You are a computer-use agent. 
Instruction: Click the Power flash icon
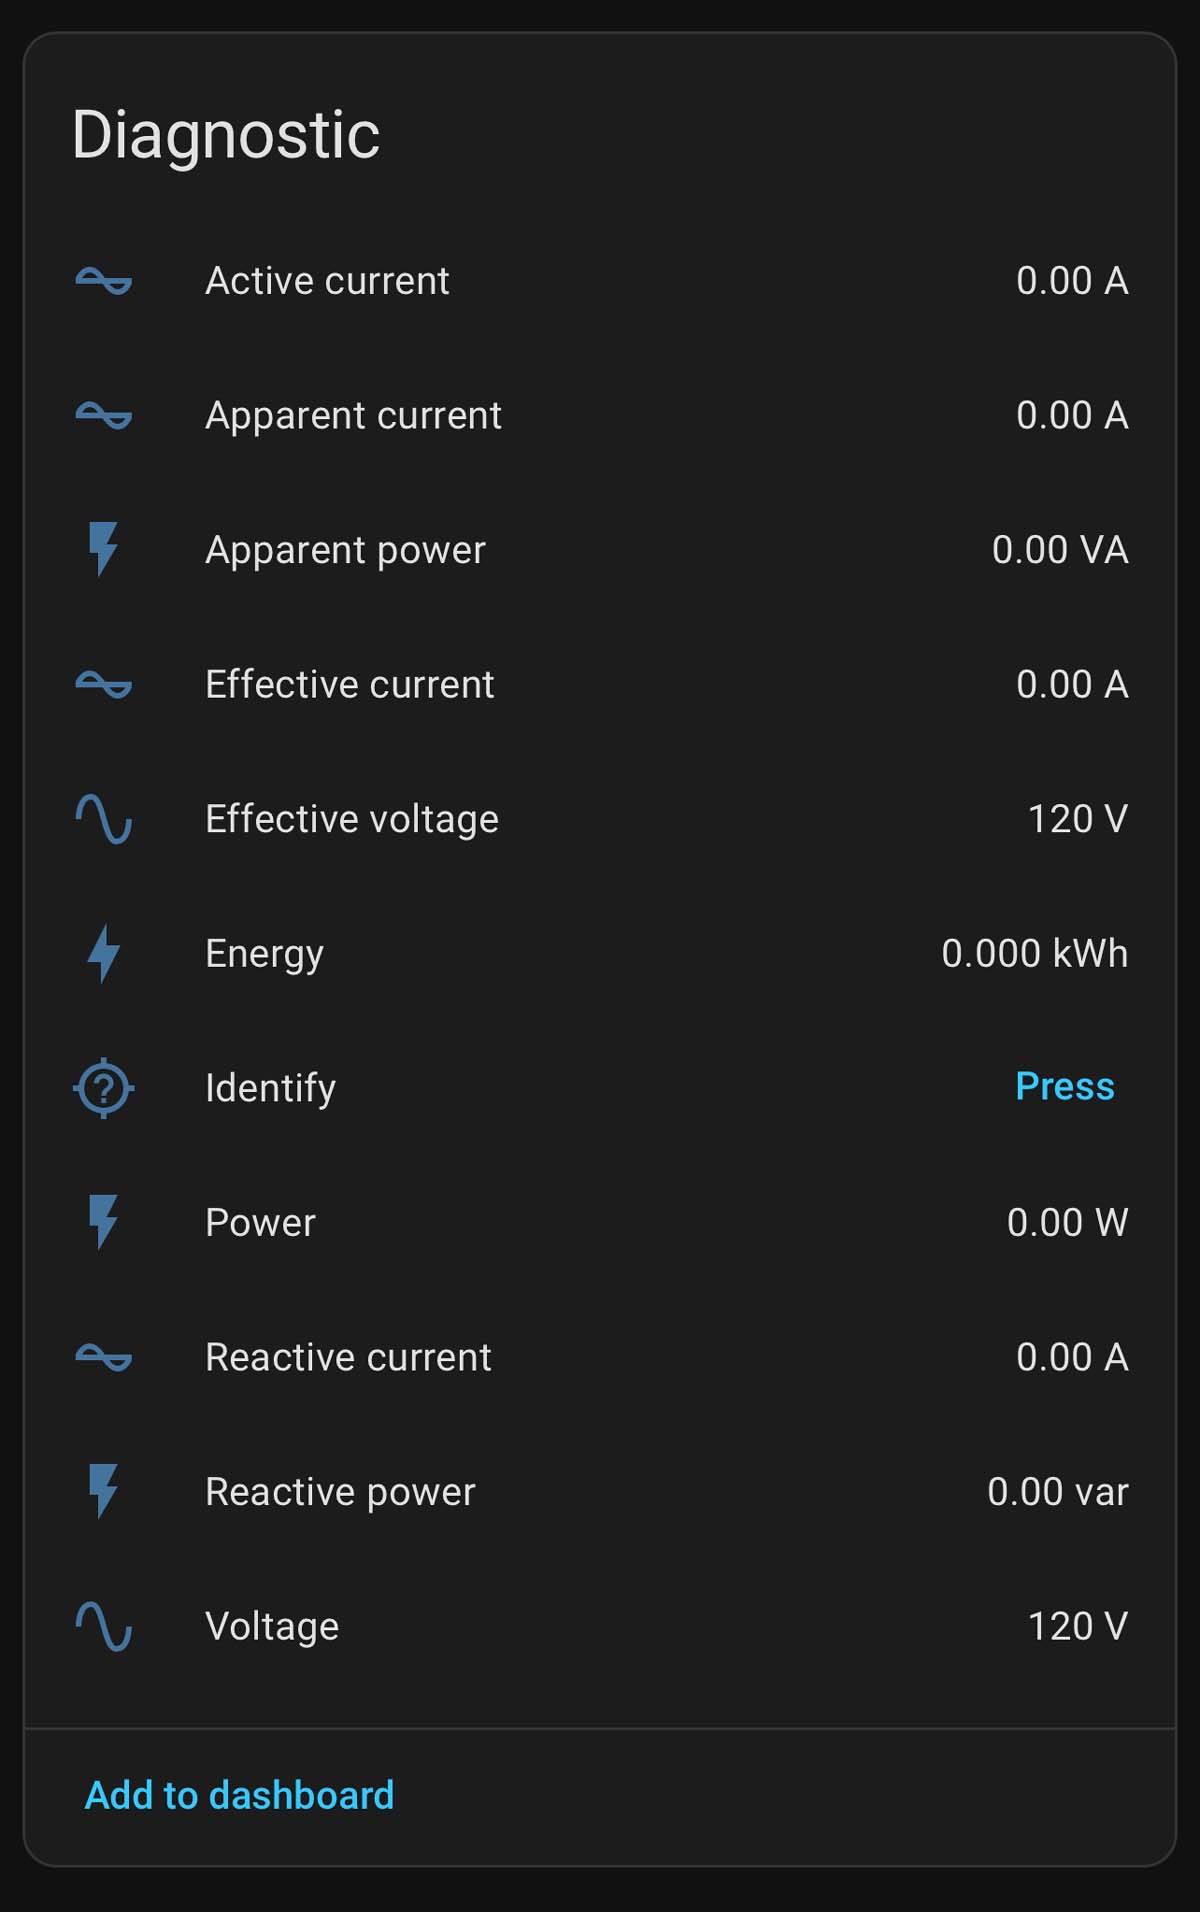[x=104, y=1222]
